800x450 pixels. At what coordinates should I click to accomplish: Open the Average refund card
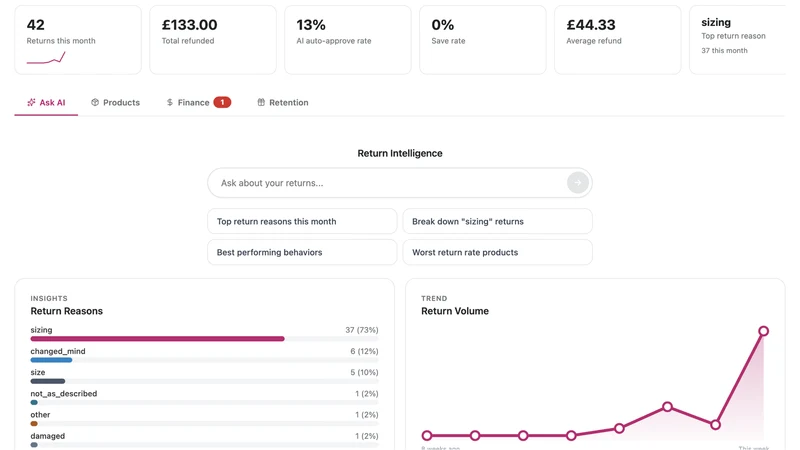(x=617, y=40)
